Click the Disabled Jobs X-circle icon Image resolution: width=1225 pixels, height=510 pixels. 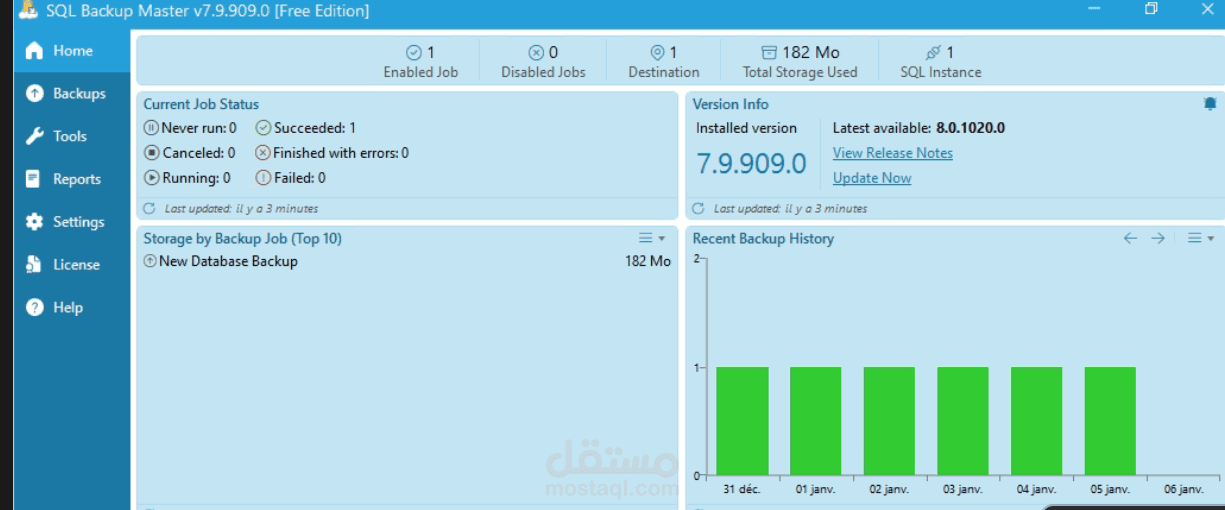click(536, 52)
